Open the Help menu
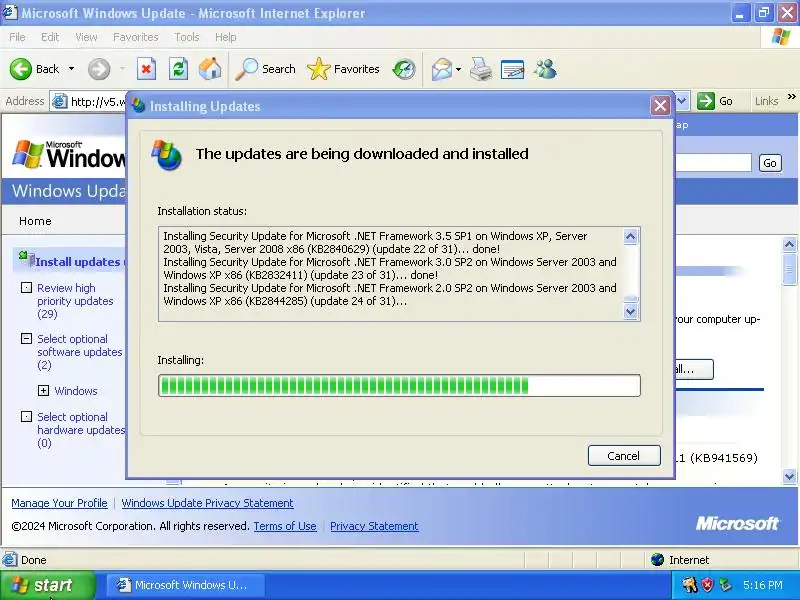 (x=226, y=37)
